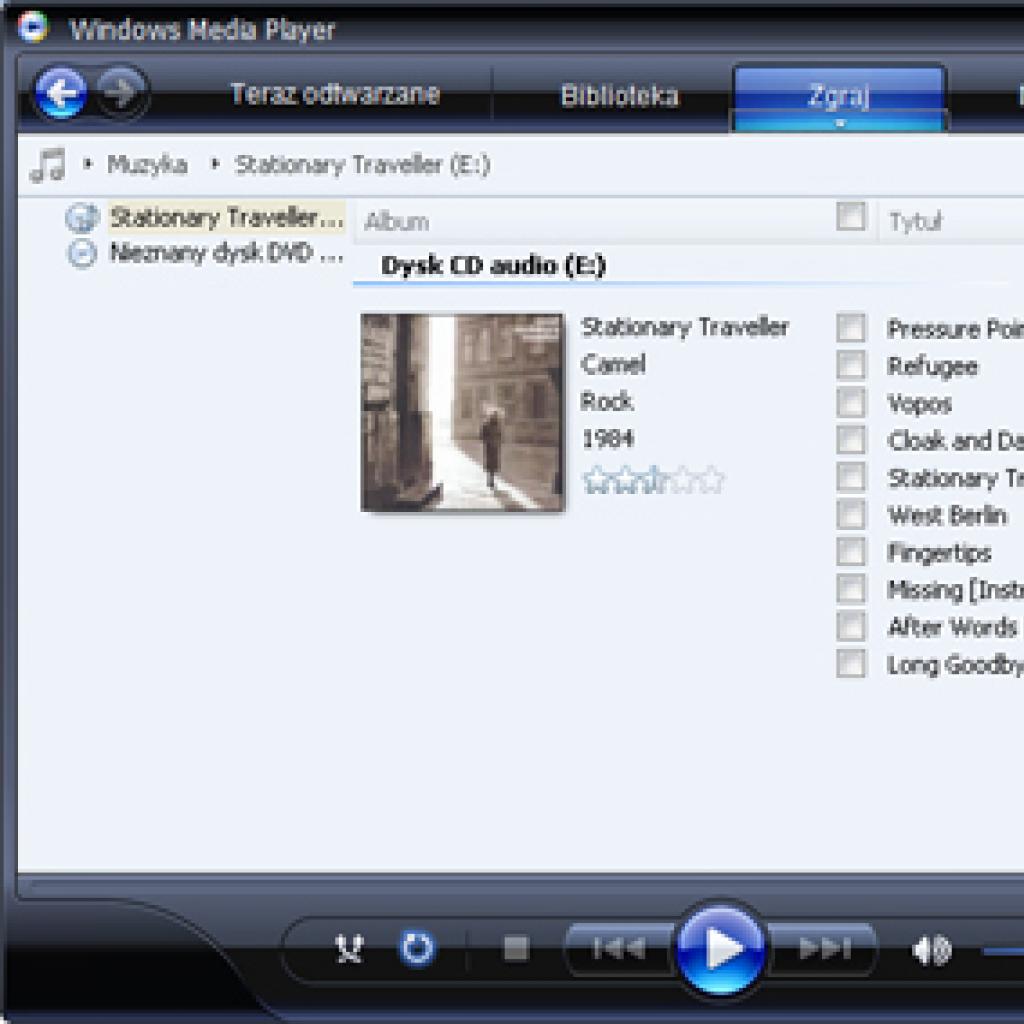Open the Zgraj tab dropdown arrow

pyautogui.click(x=840, y=122)
